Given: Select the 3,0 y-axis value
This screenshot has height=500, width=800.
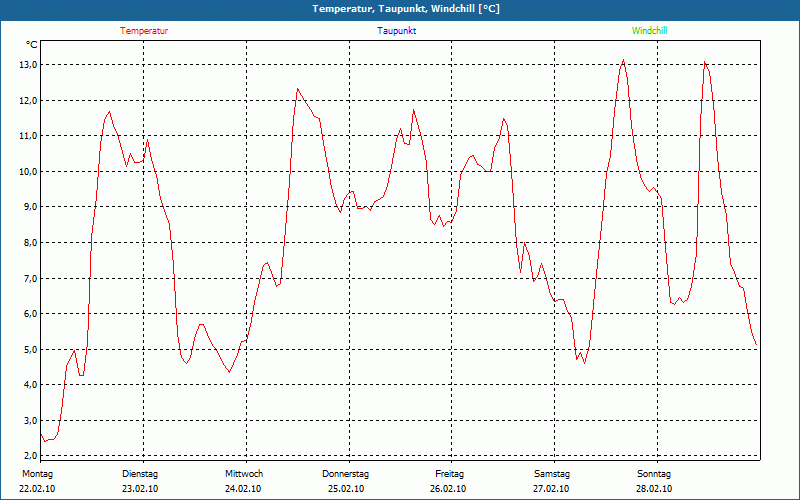Looking at the screenshot, I should (30, 420).
